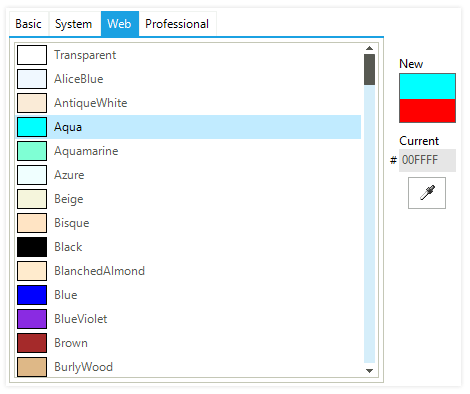Click the eyedropper color picker button
The height and width of the screenshot is (394, 470).
[427, 193]
